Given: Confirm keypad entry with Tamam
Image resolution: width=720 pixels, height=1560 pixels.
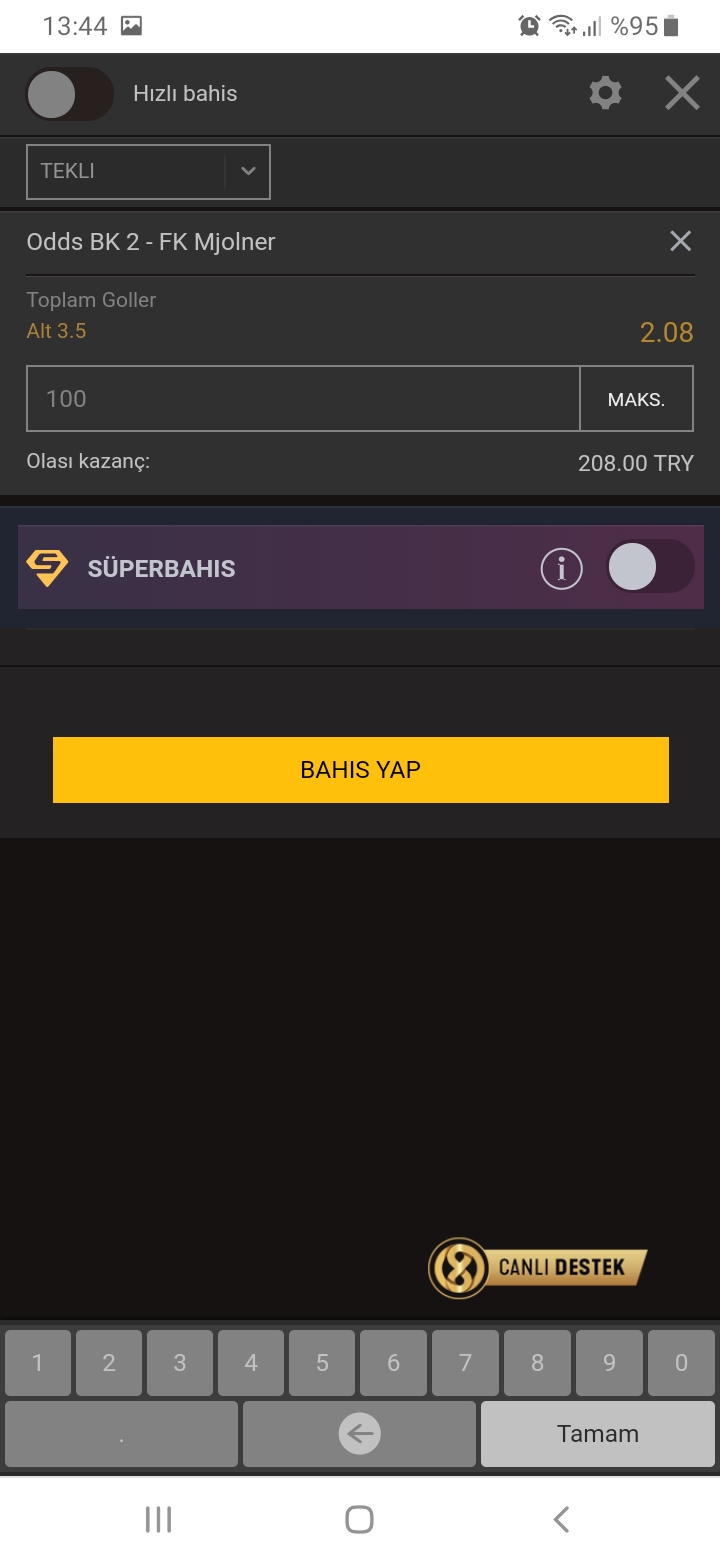Looking at the screenshot, I should (598, 1434).
